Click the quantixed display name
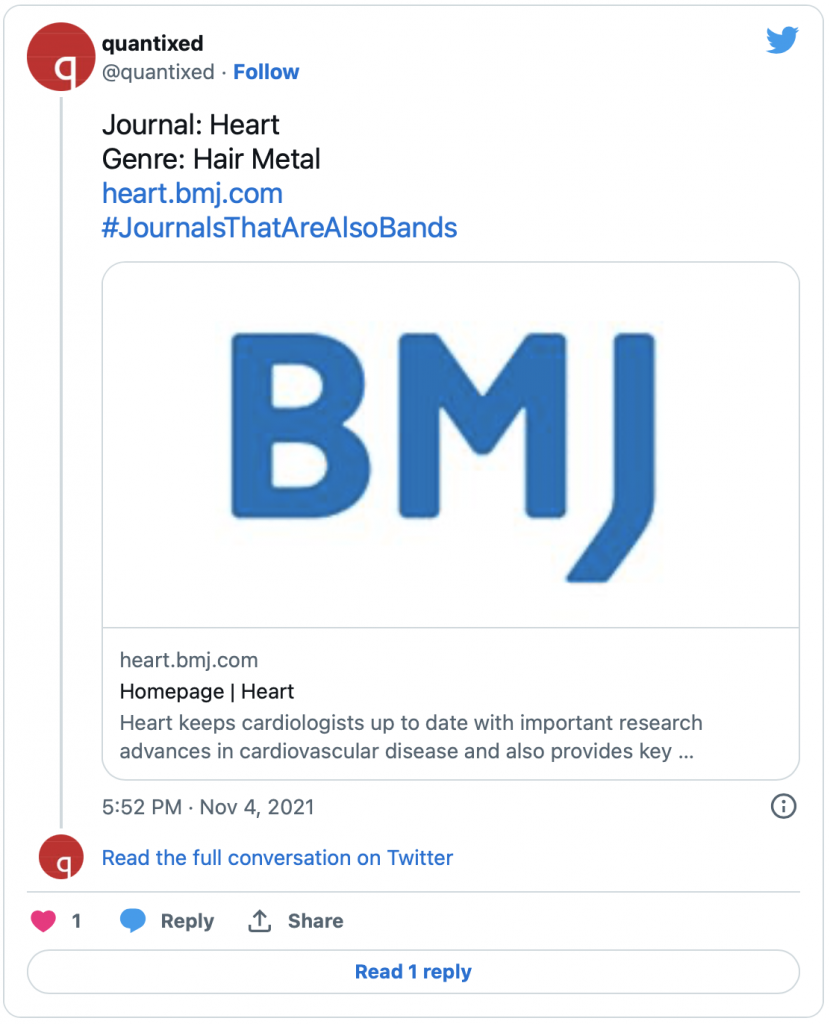 point(153,43)
